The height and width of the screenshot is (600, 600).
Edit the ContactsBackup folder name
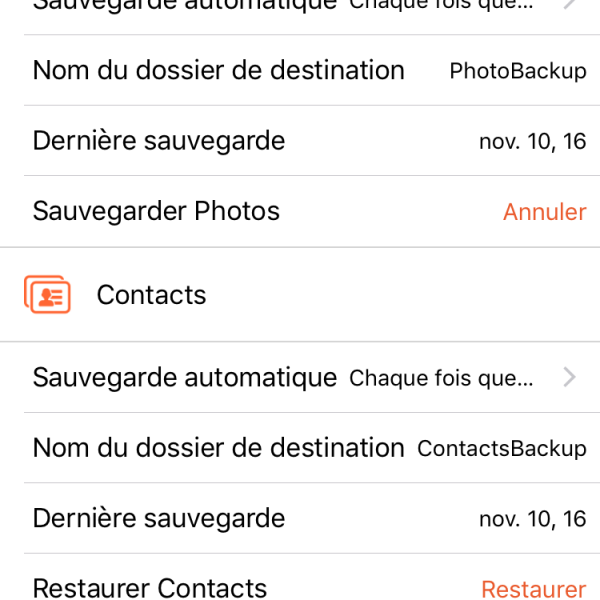[x=501, y=448]
